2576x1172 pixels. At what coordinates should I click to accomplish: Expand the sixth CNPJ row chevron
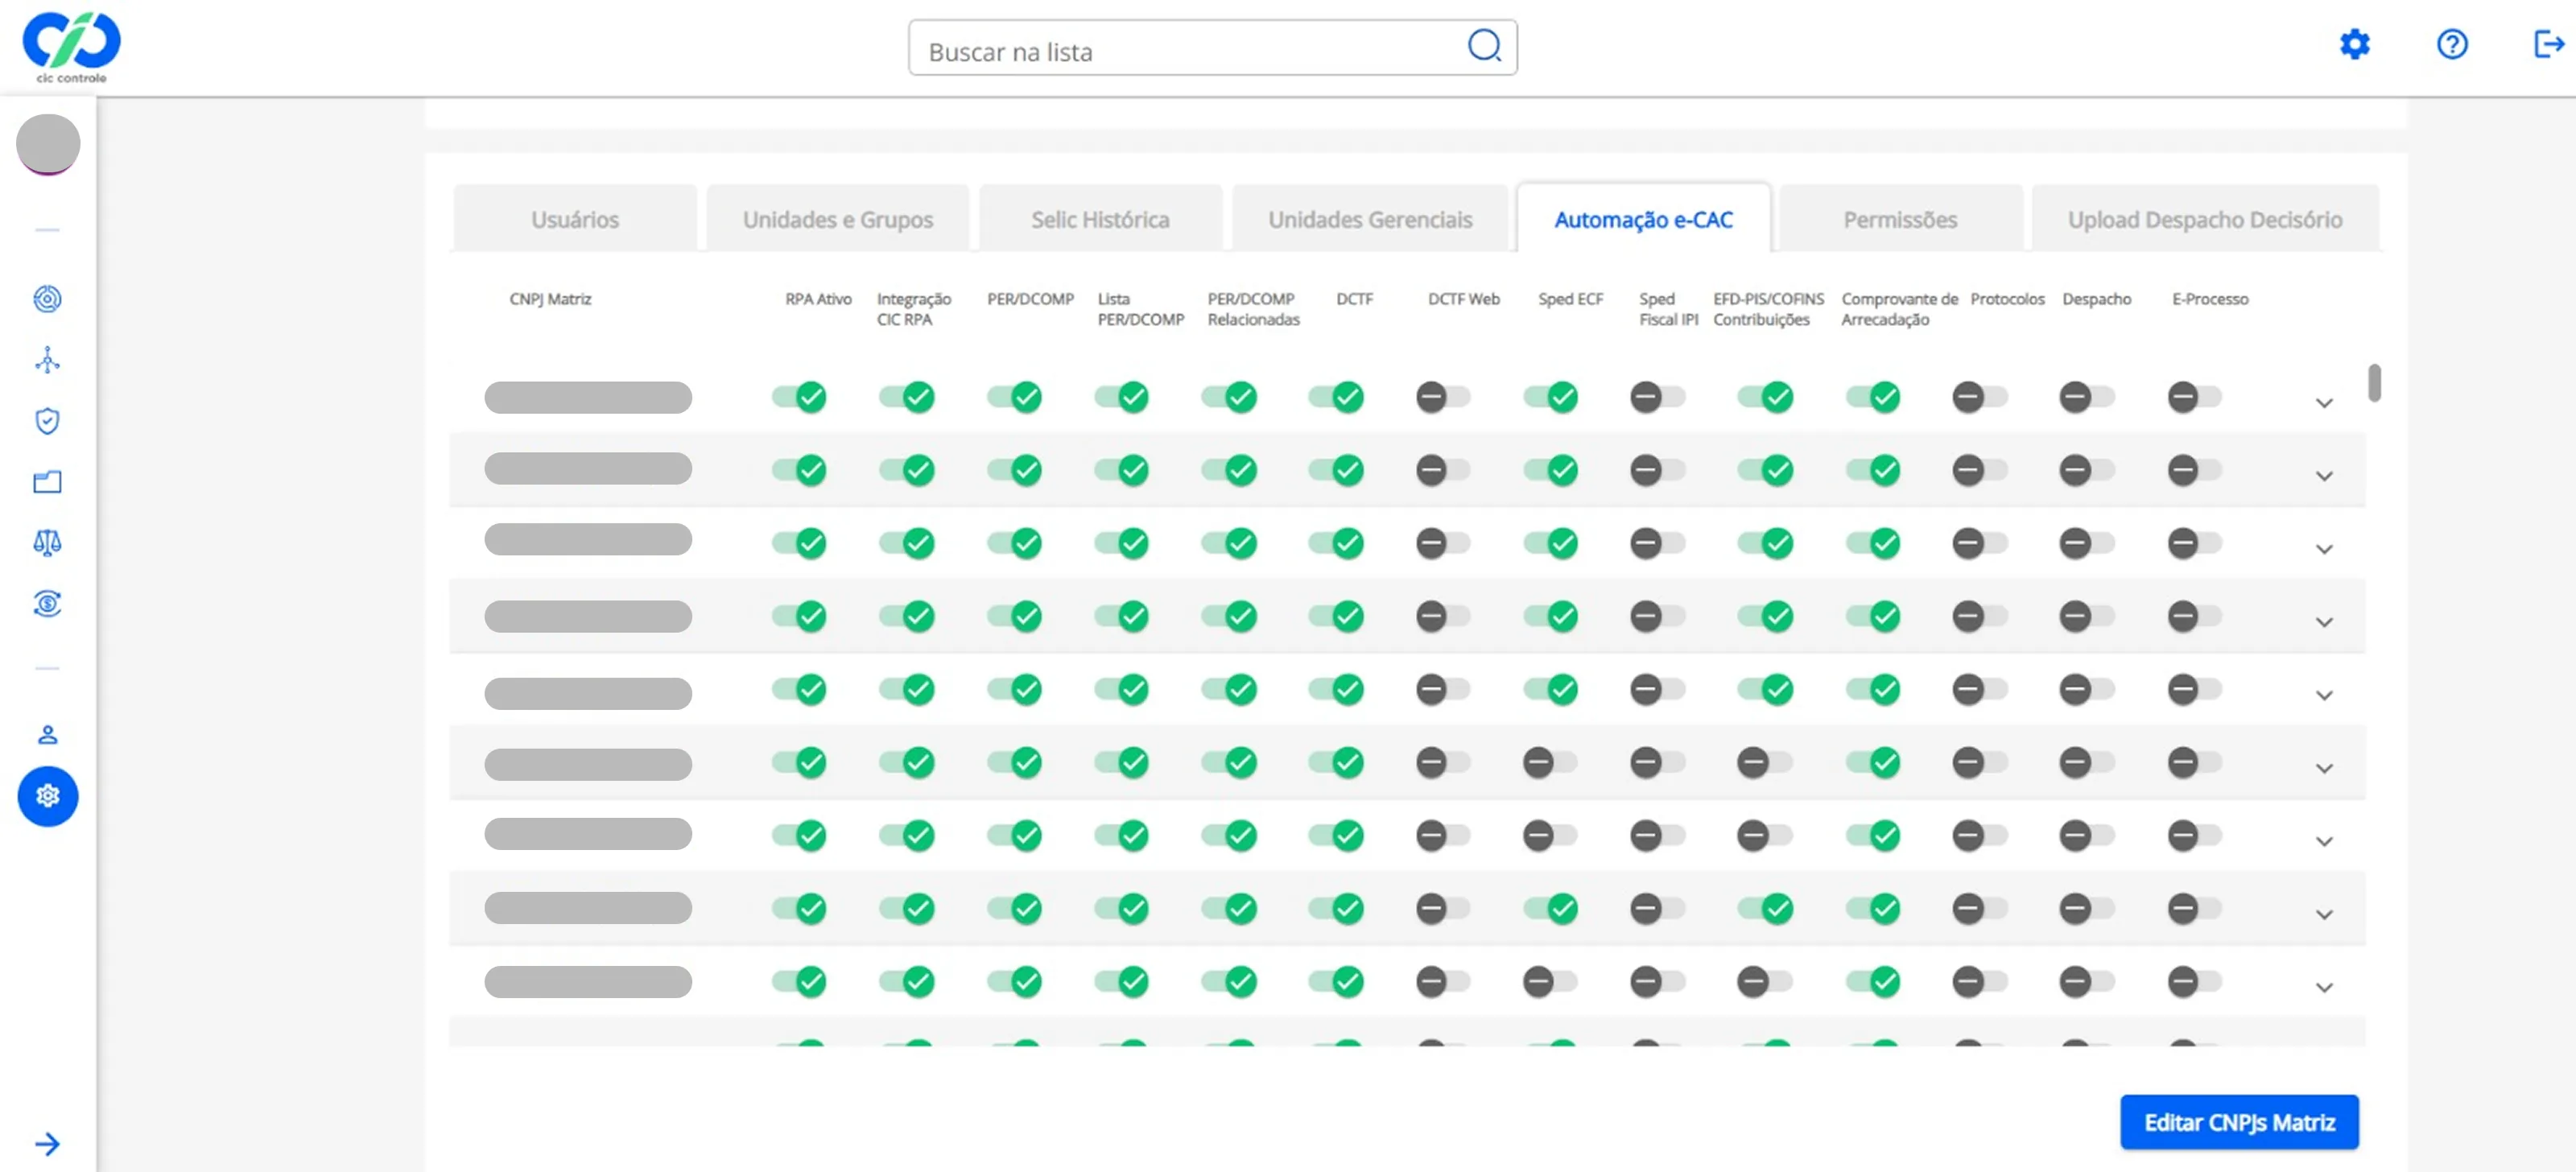2324,768
